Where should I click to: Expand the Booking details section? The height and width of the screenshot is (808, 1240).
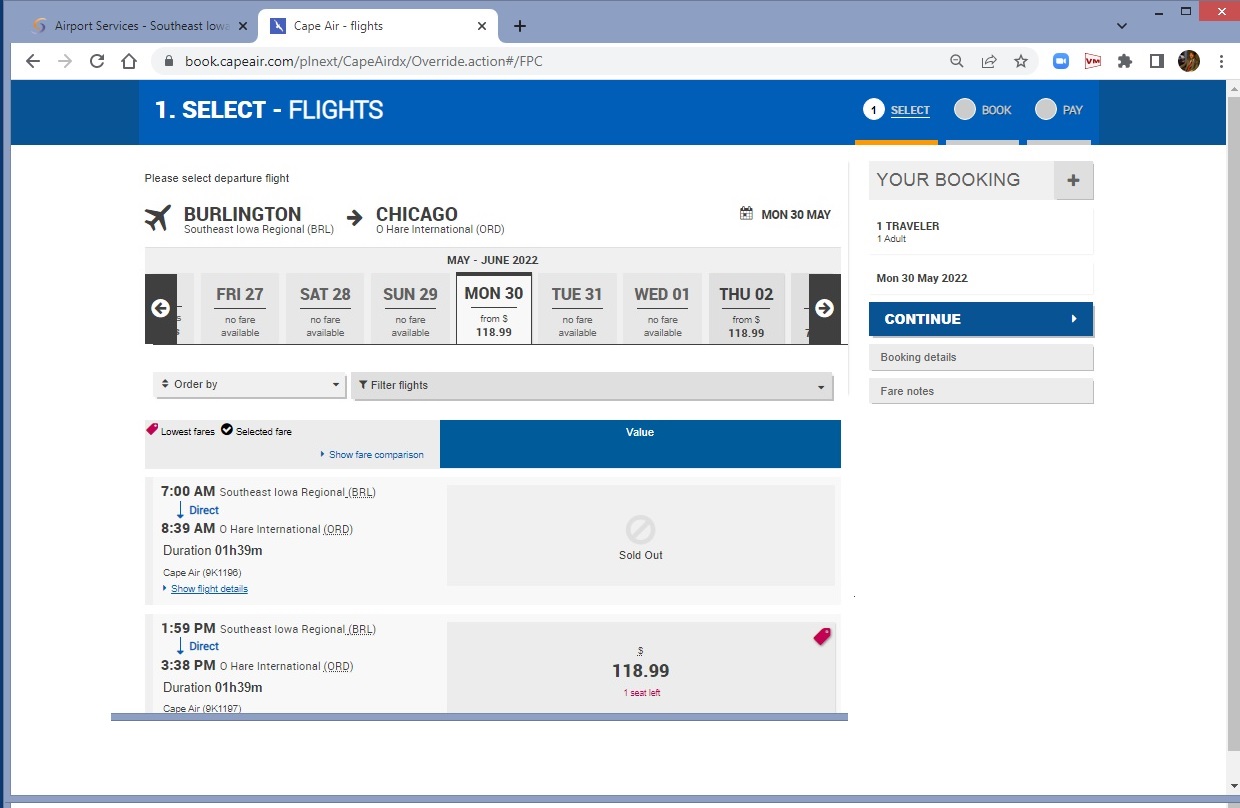click(980, 358)
